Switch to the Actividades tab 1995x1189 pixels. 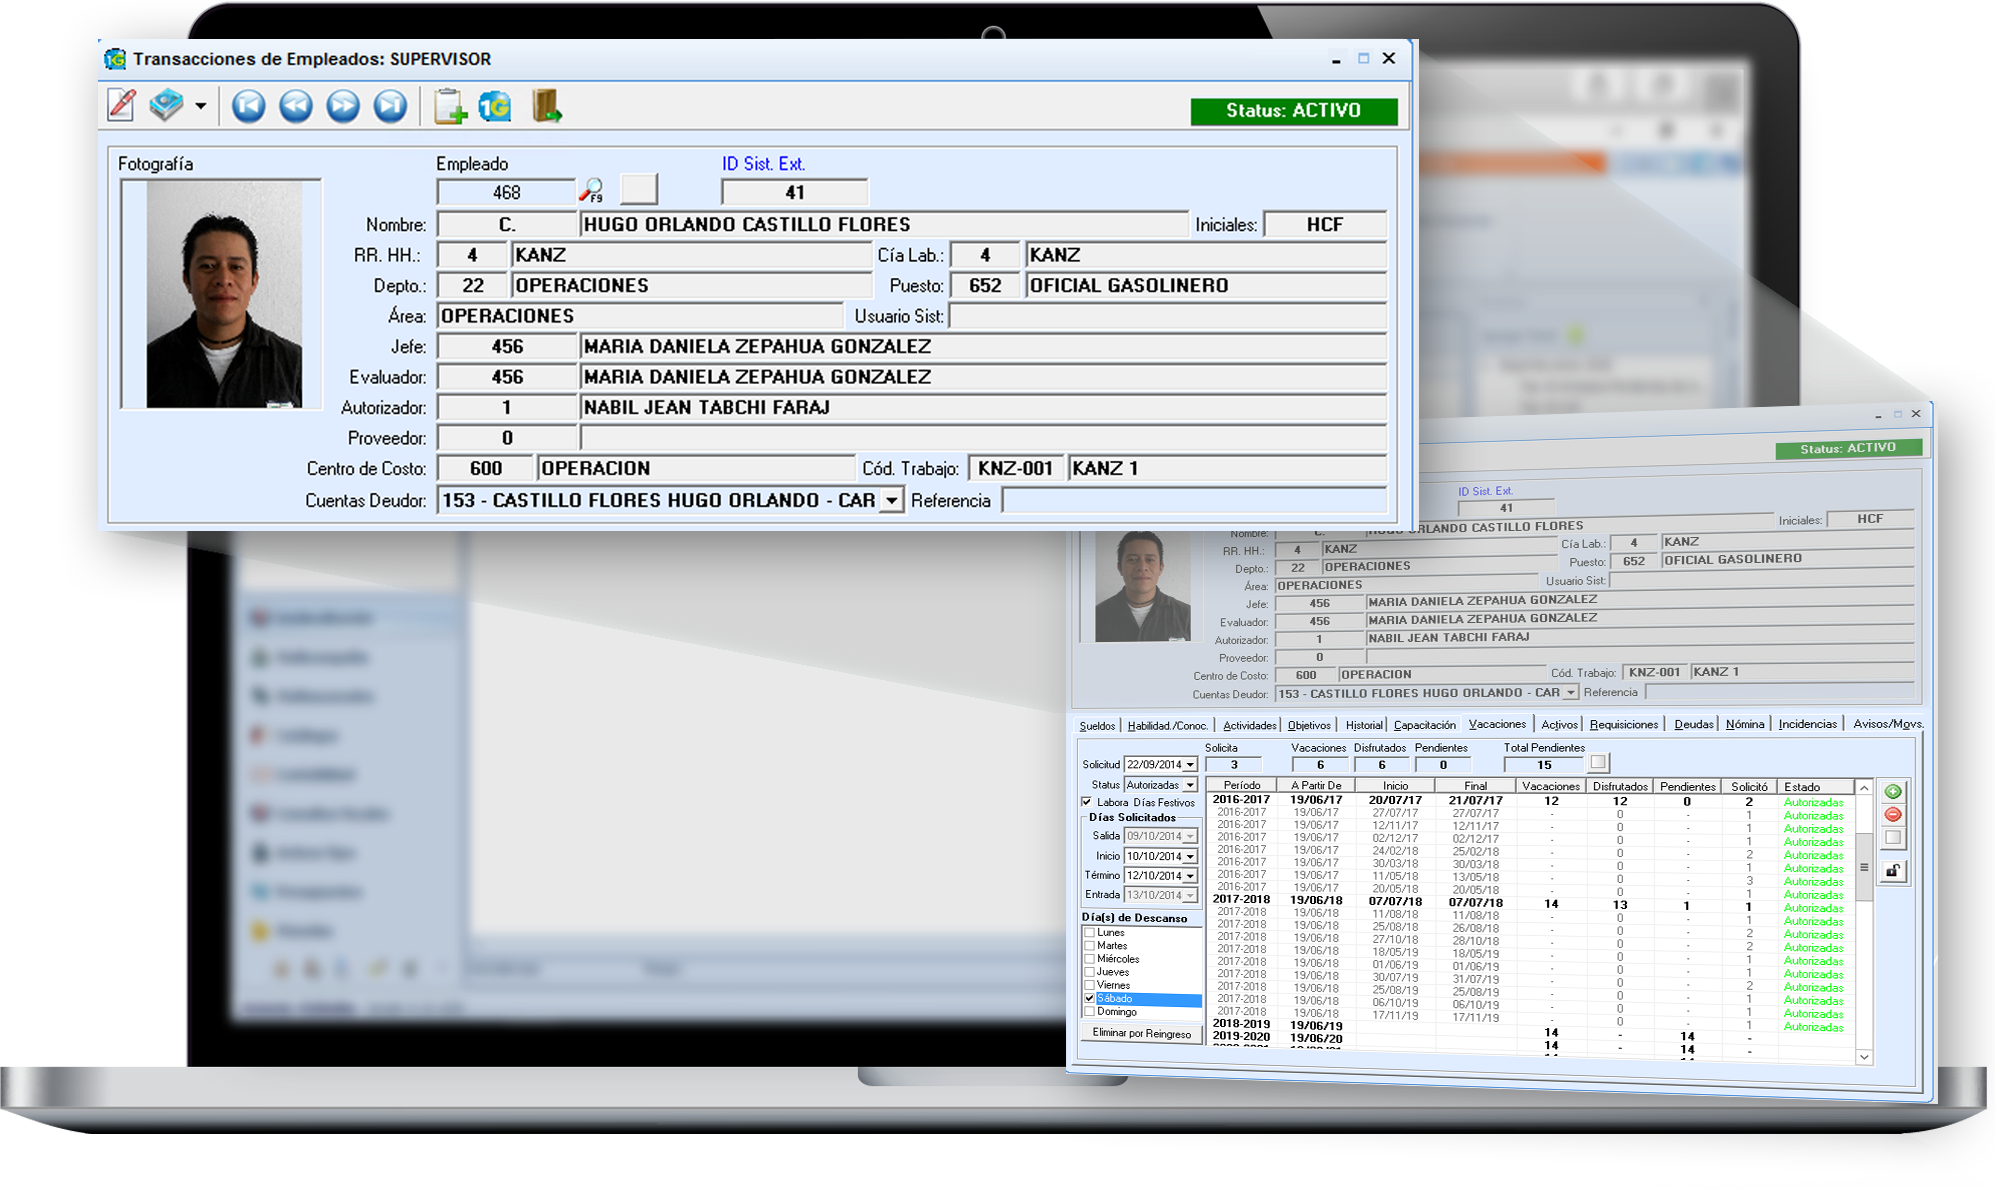1249,726
